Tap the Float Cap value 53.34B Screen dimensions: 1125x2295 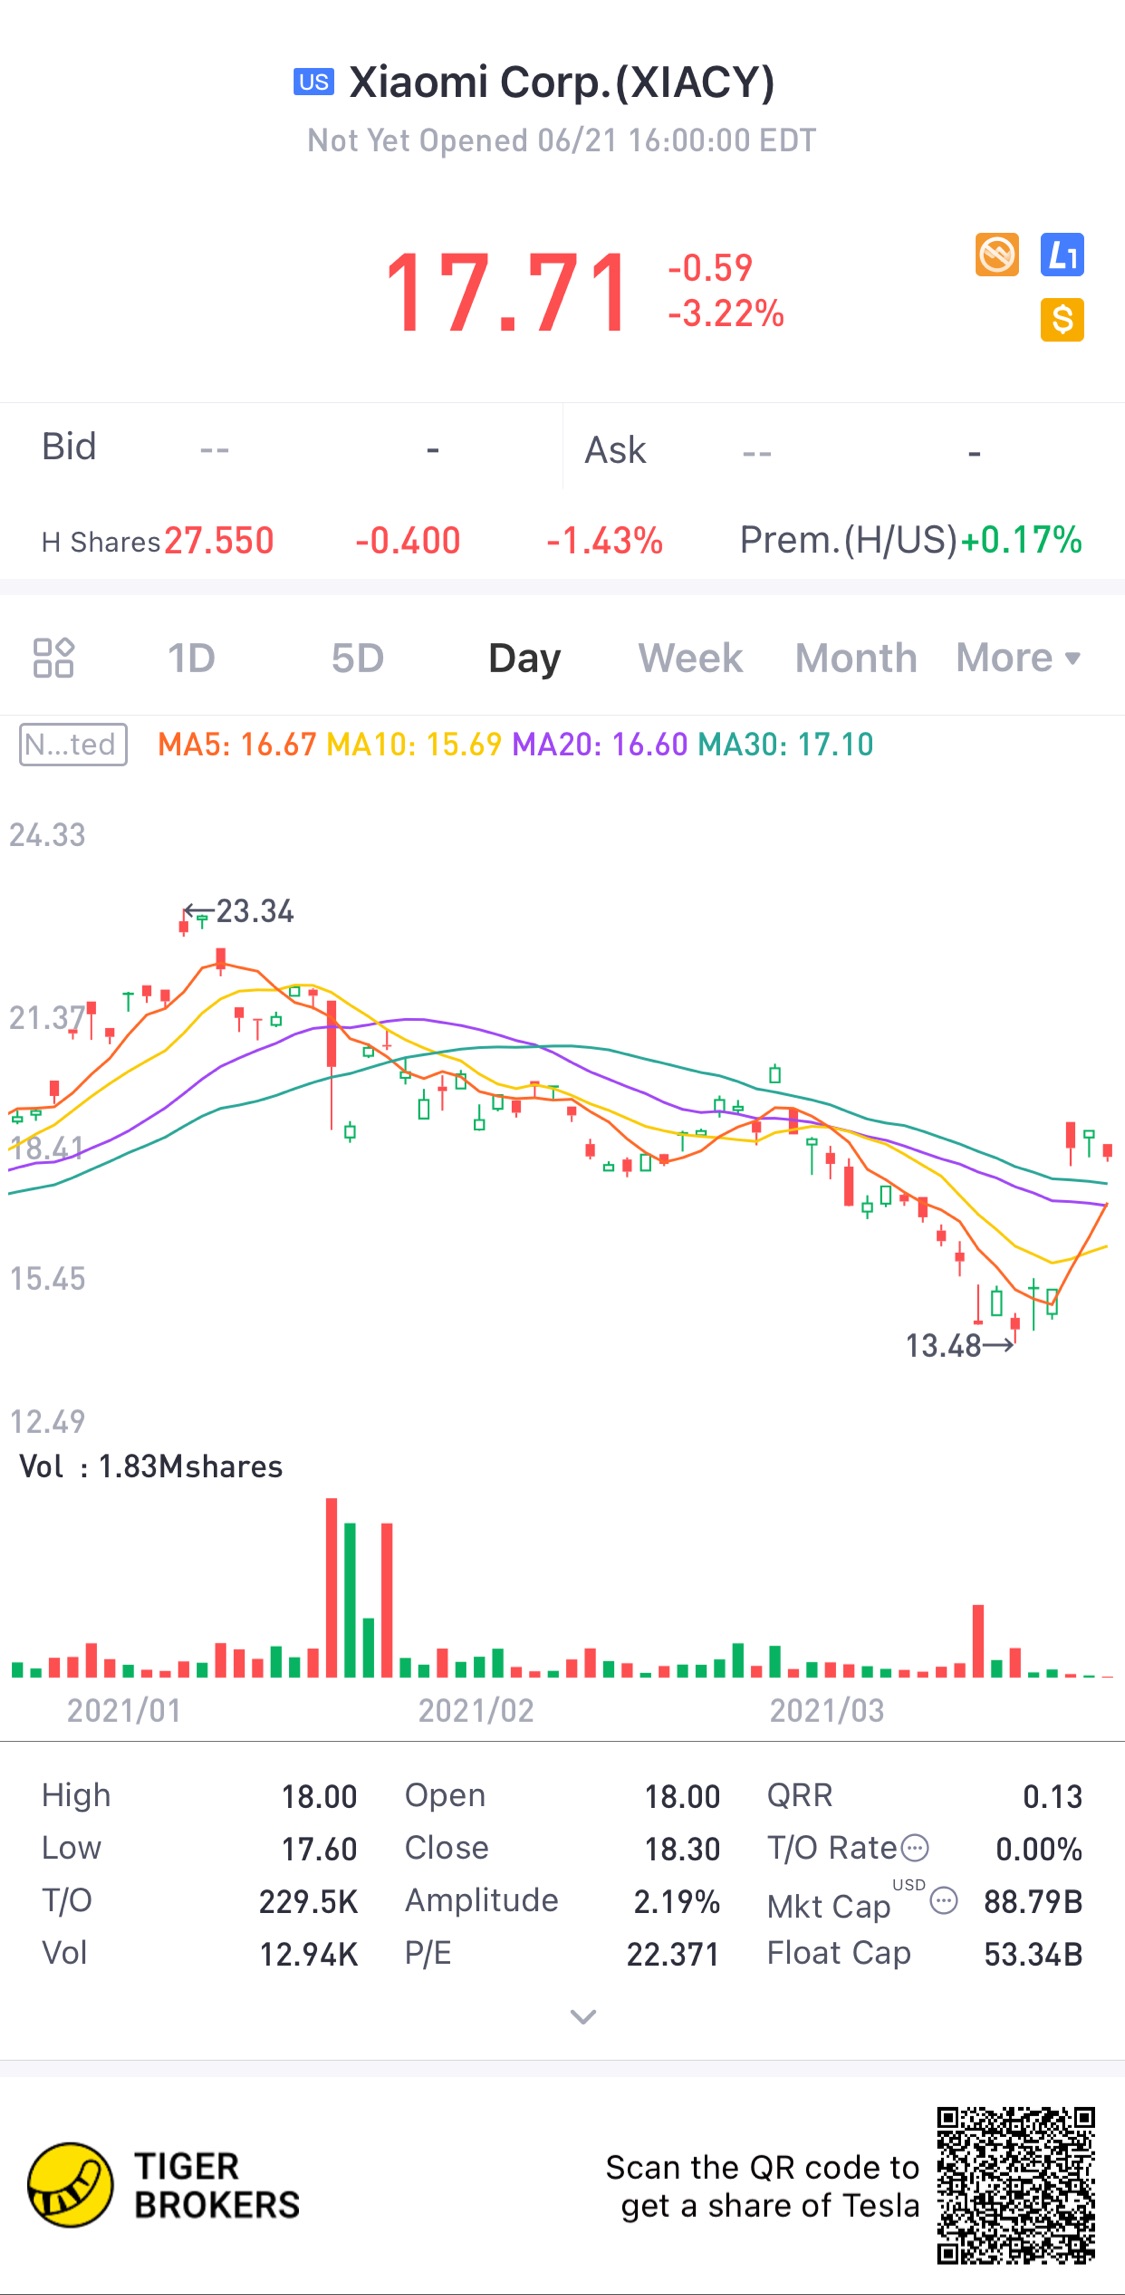1033,1954
